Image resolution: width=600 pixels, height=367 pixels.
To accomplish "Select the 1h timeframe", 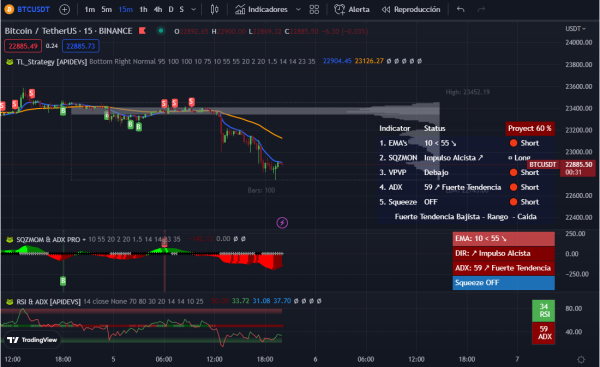I will [143, 10].
